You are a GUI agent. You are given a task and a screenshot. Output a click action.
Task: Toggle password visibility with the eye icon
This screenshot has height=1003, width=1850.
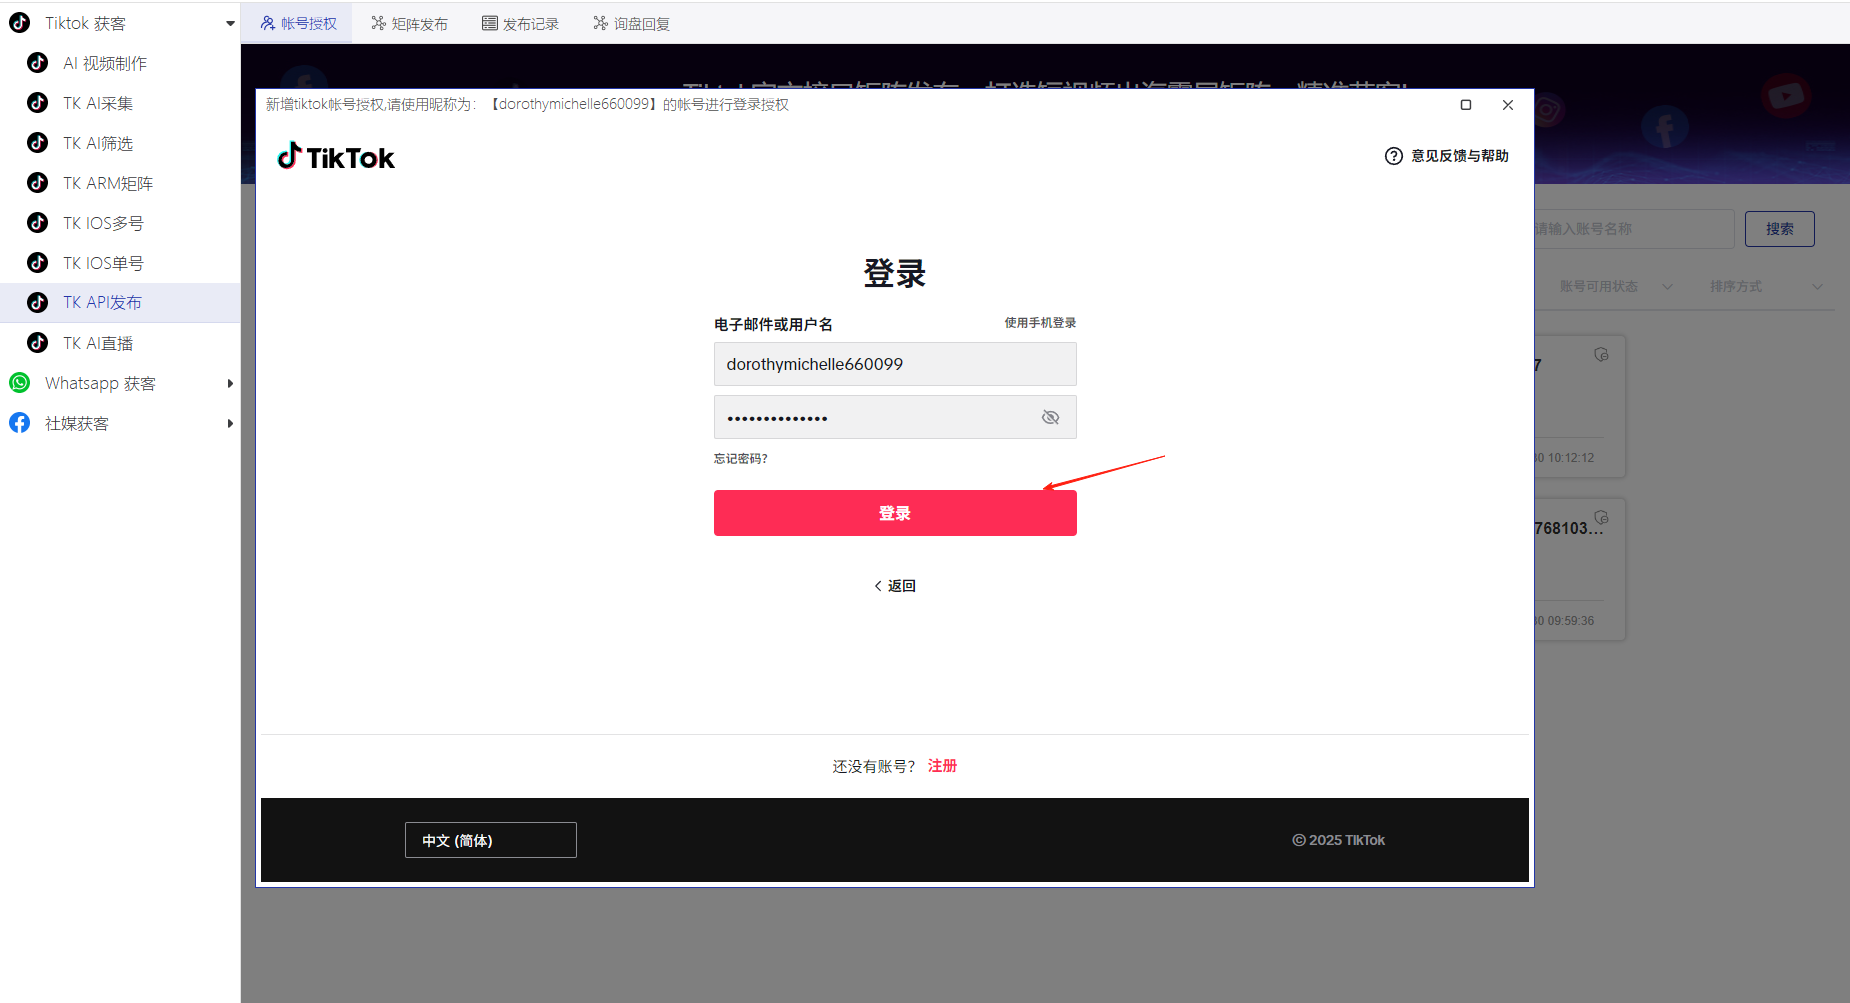pos(1050,417)
